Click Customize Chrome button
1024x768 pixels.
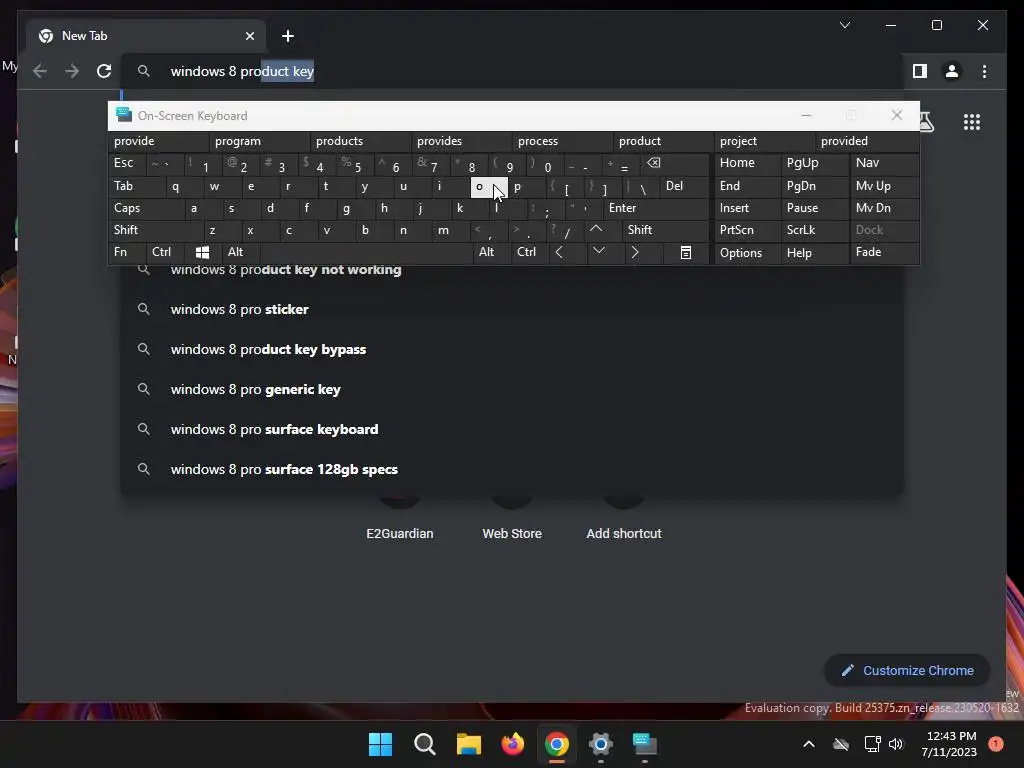click(x=907, y=671)
